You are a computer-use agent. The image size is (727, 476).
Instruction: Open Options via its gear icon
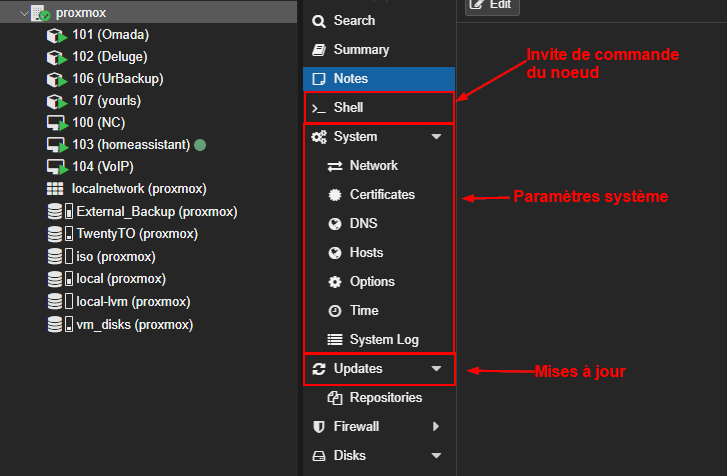[335, 282]
